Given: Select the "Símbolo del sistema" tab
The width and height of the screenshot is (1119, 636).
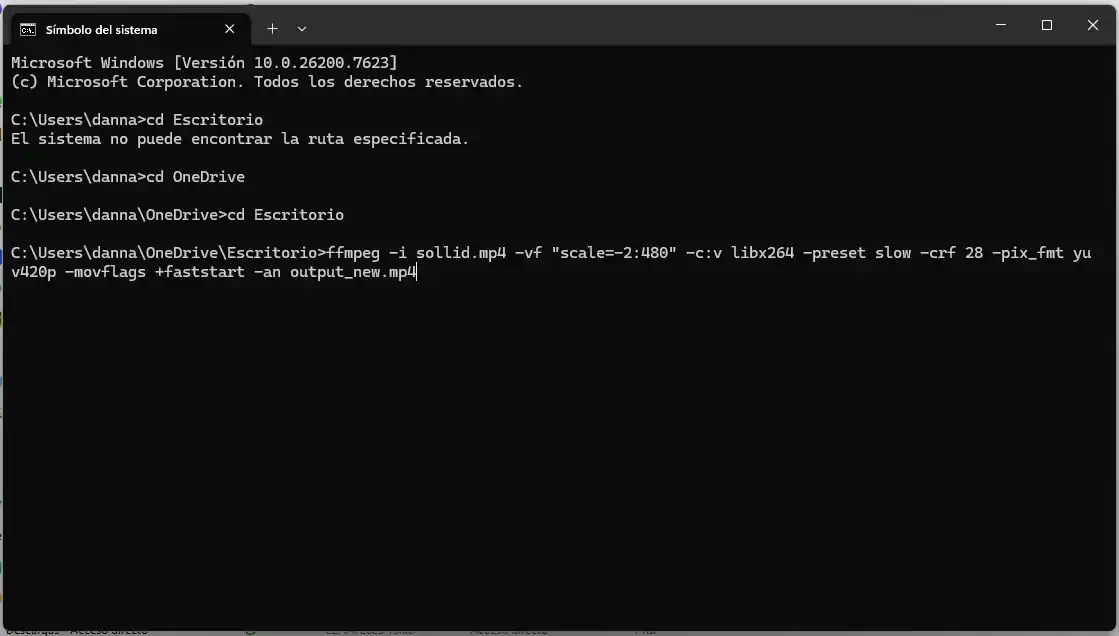Looking at the screenshot, I should pyautogui.click(x=100, y=29).
